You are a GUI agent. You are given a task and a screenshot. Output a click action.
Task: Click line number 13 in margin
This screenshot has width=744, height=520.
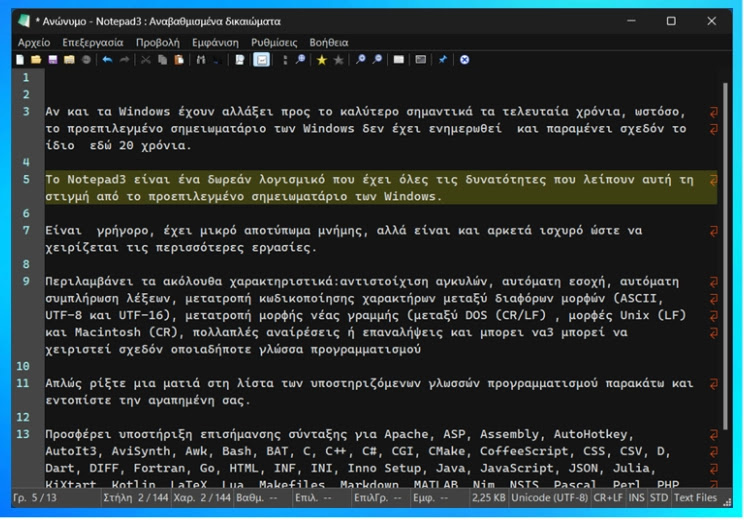click(x=23, y=434)
